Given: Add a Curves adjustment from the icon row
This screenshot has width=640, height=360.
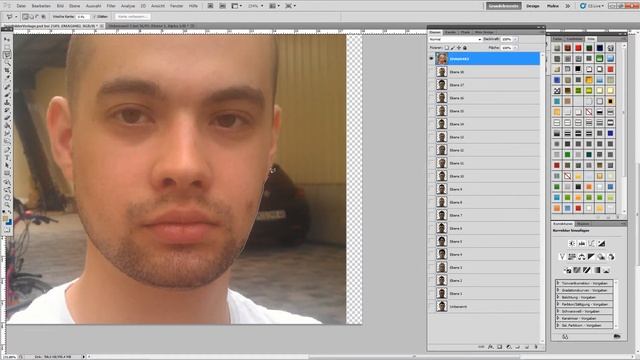Looking at the screenshot, I should (x=591, y=244).
